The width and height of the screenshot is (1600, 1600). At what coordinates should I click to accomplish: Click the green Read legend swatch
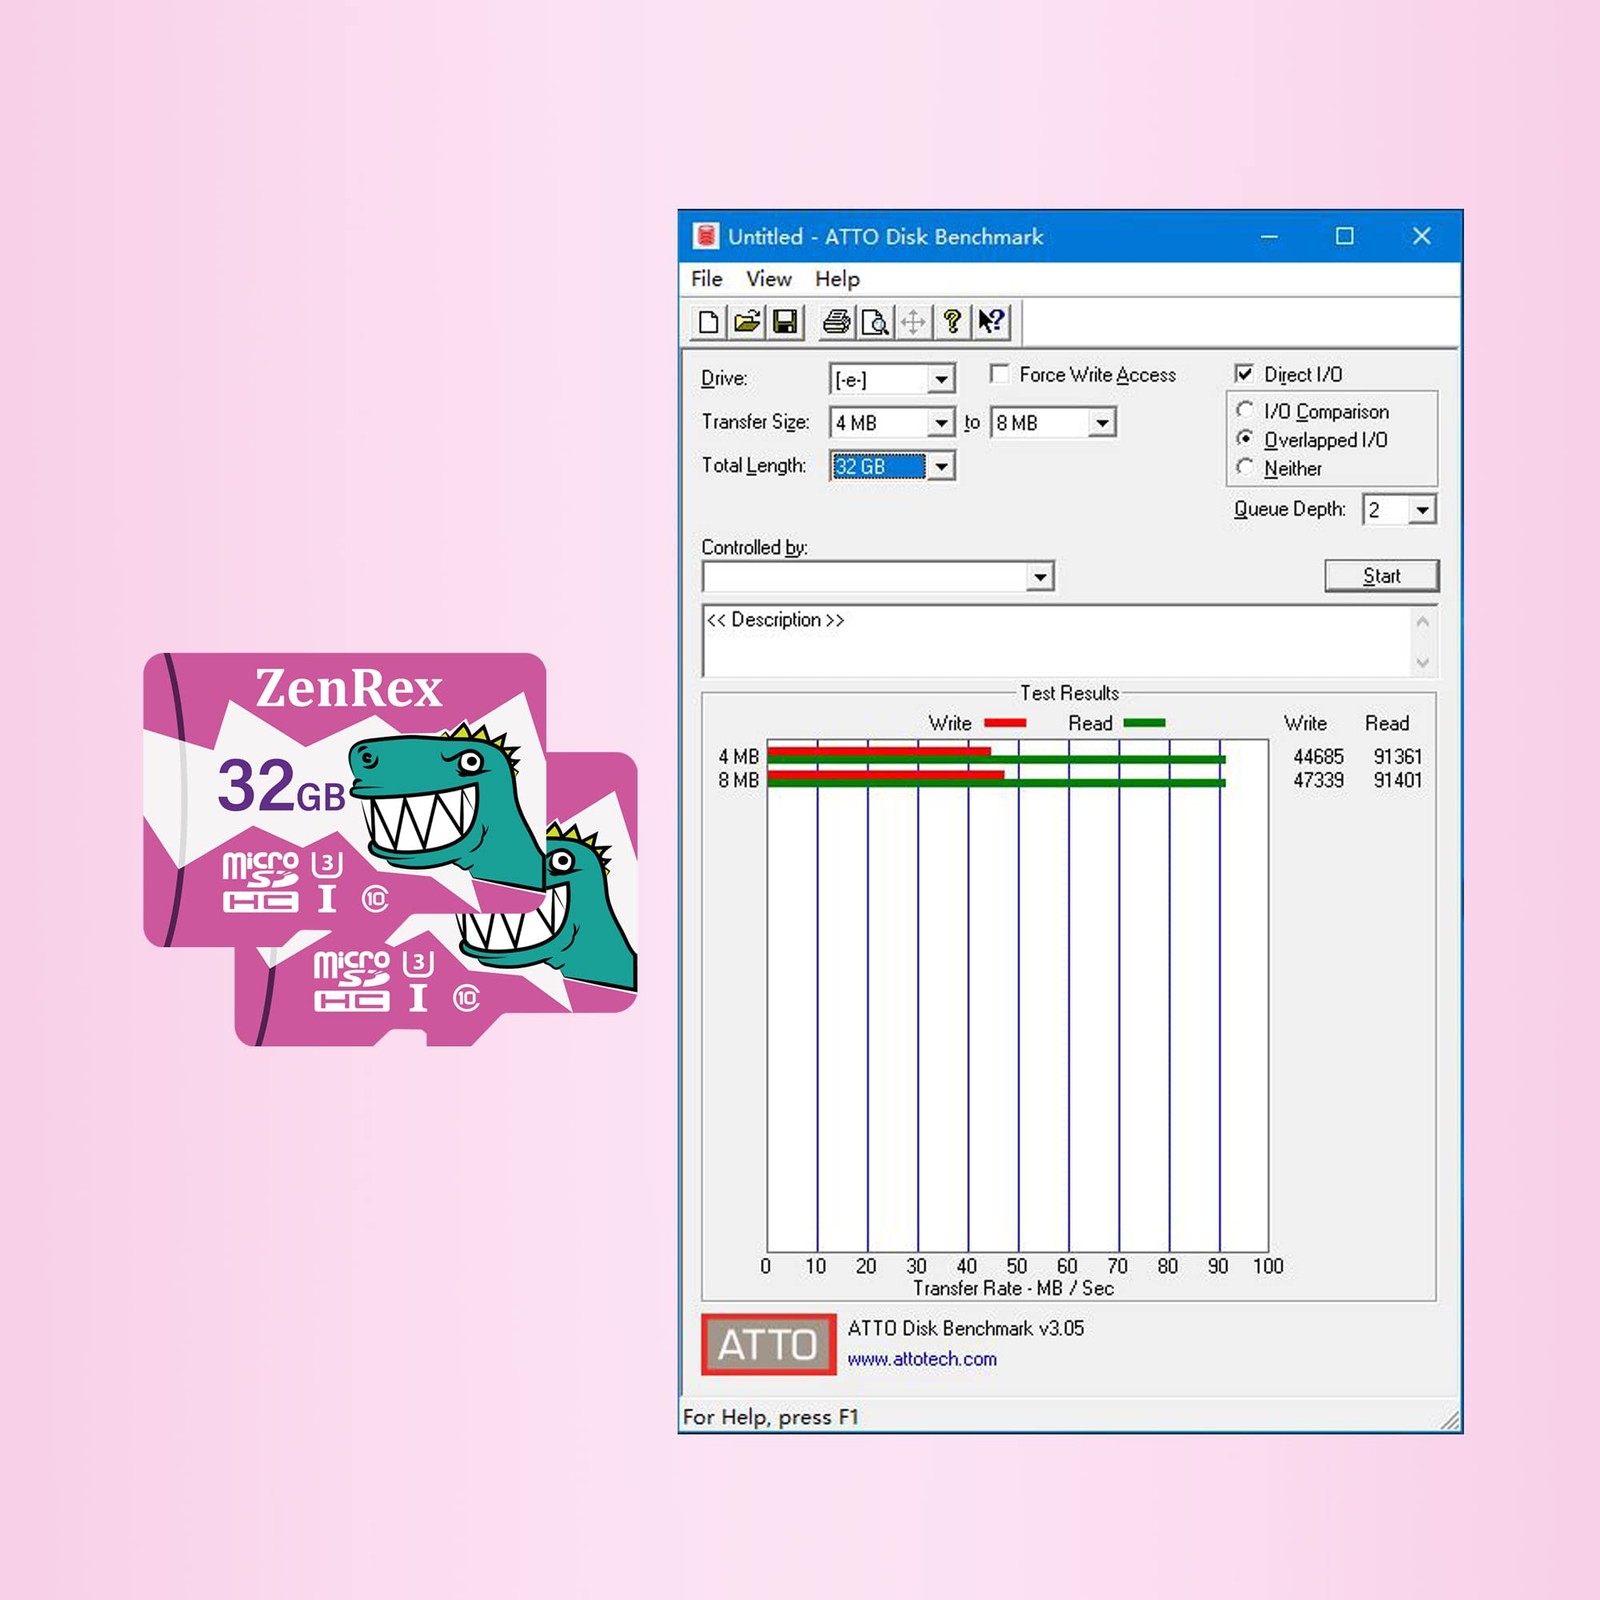1144,723
